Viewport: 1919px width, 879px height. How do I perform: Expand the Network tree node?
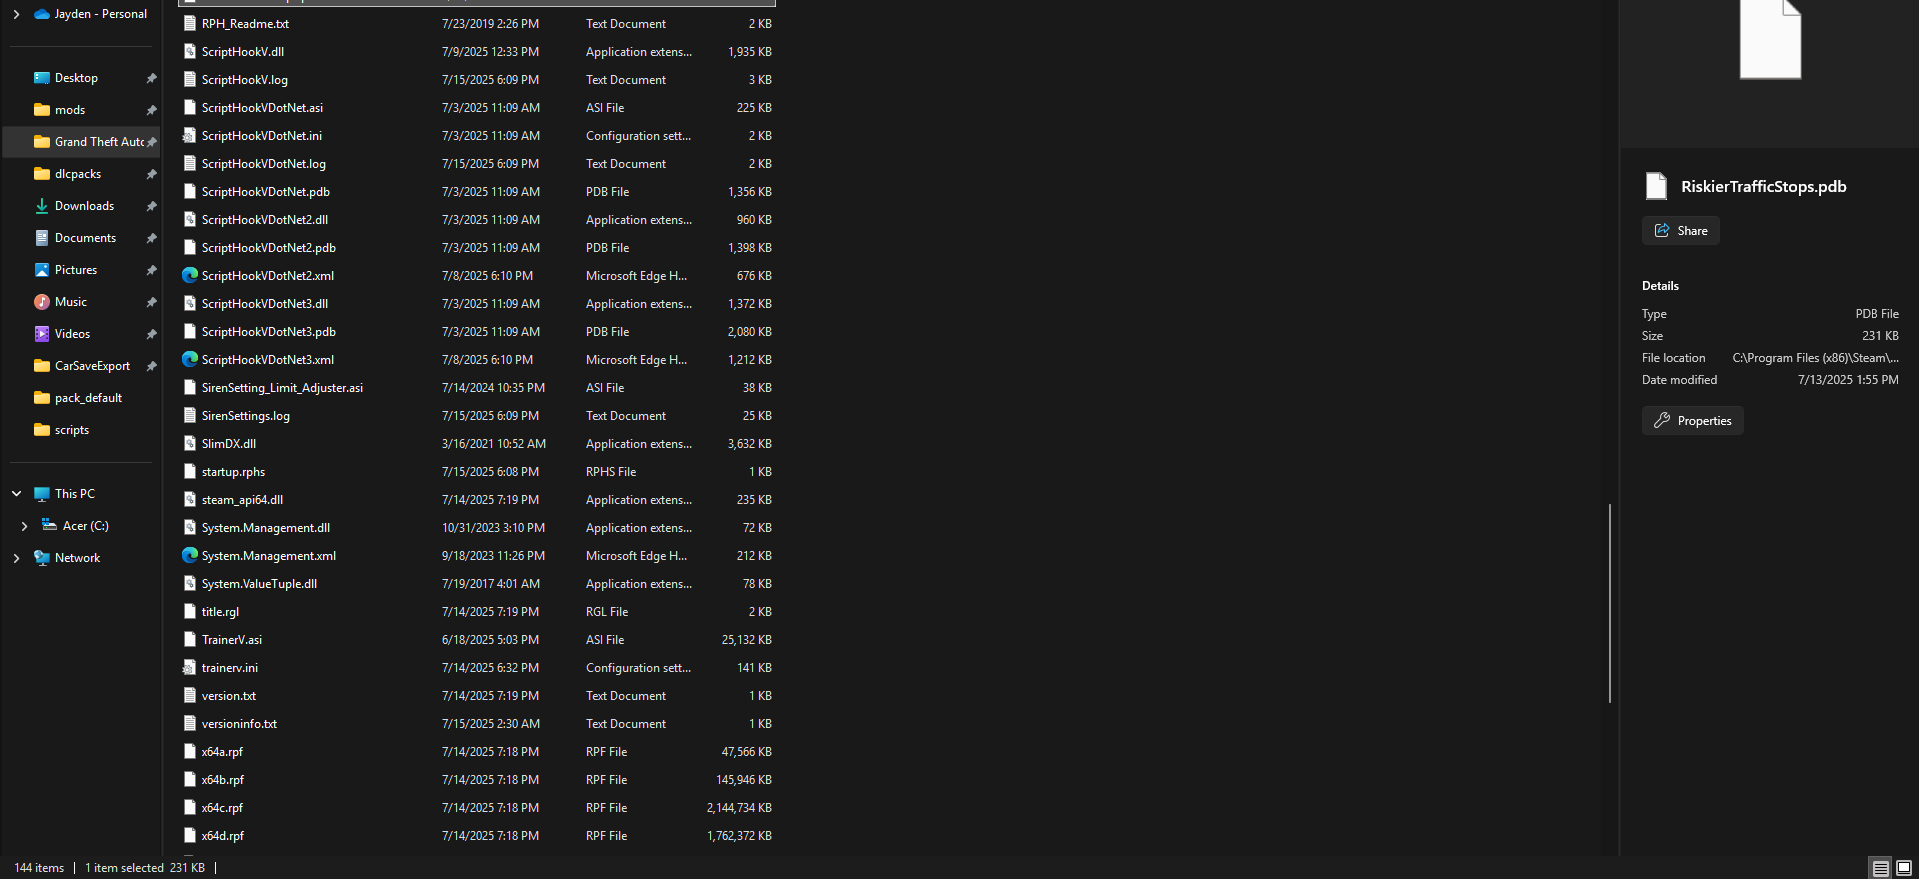point(16,558)
